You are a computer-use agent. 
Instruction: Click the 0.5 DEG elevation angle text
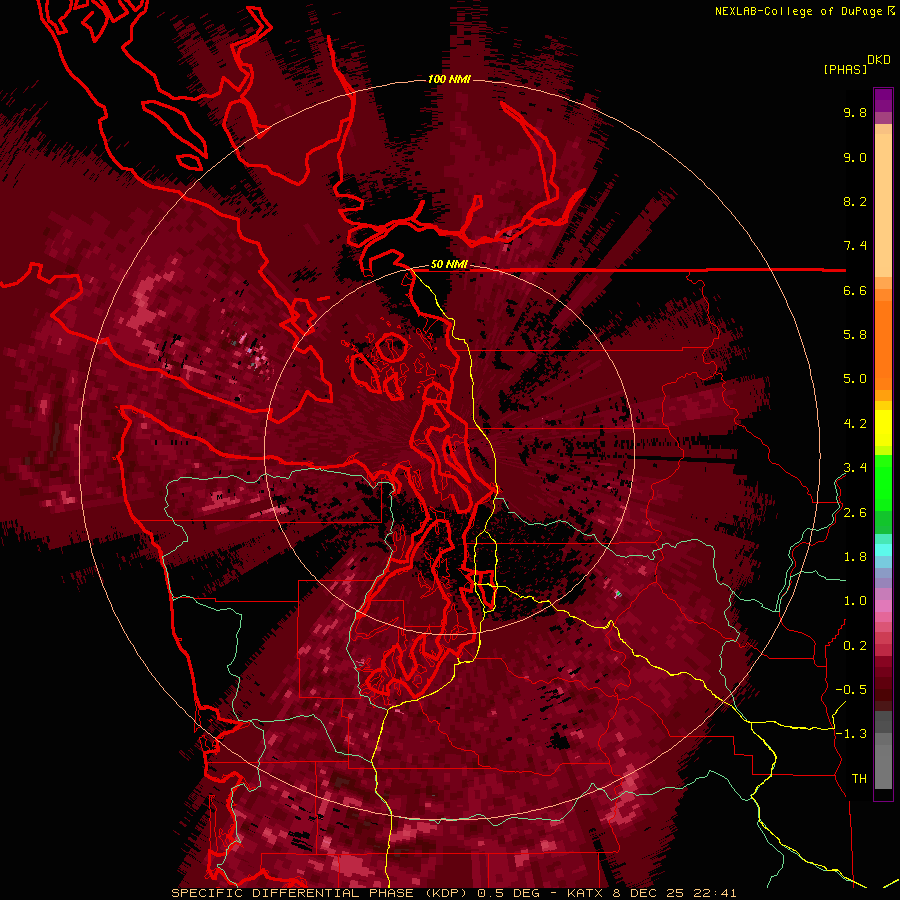click(509, 893)
